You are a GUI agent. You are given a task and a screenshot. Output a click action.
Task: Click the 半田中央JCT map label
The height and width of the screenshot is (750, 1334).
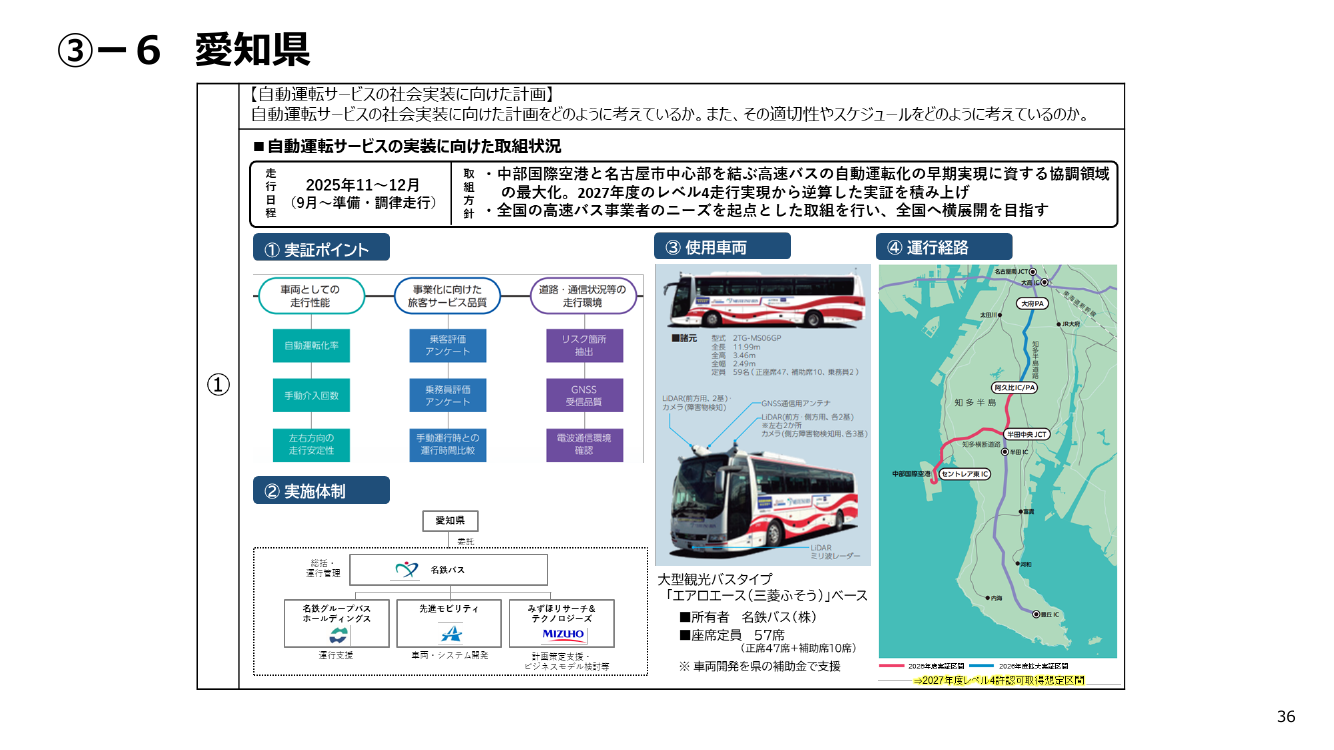[x=1028, y=435]
